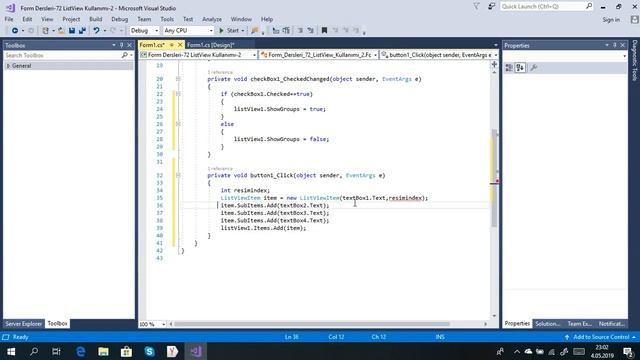
Task: Click the Uncomment Selected Lines icon
Action: coord(311,31)
